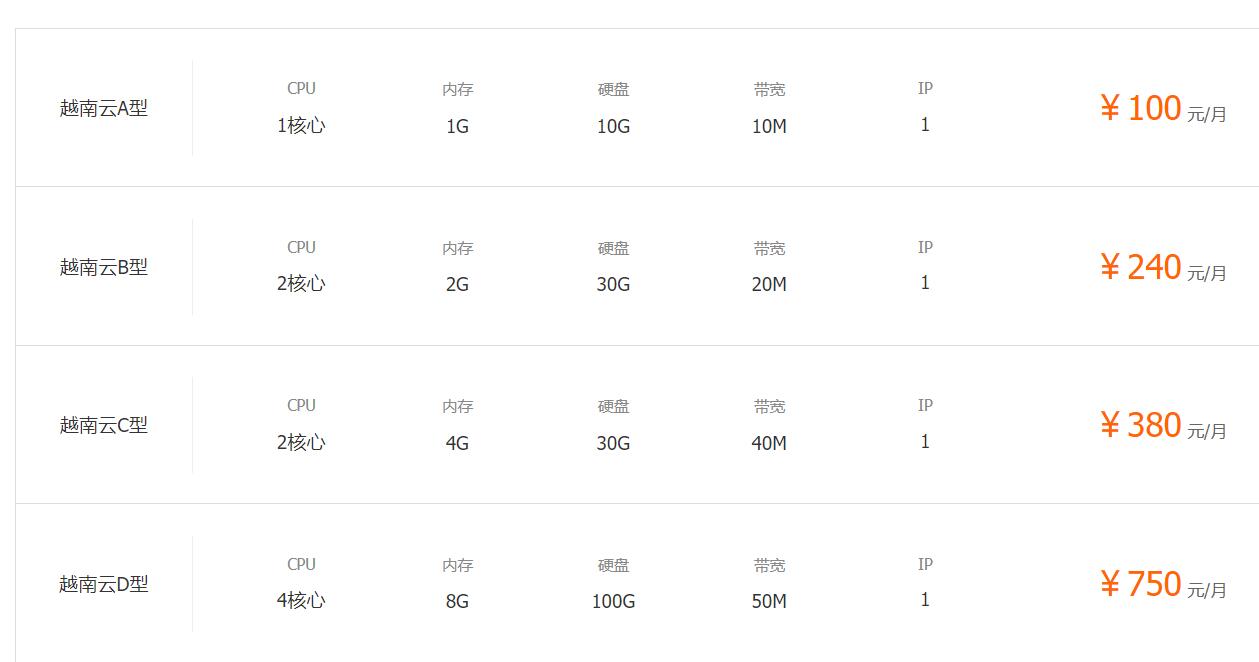Click the 4核心 CPU value in D型 row

[301, 601]
